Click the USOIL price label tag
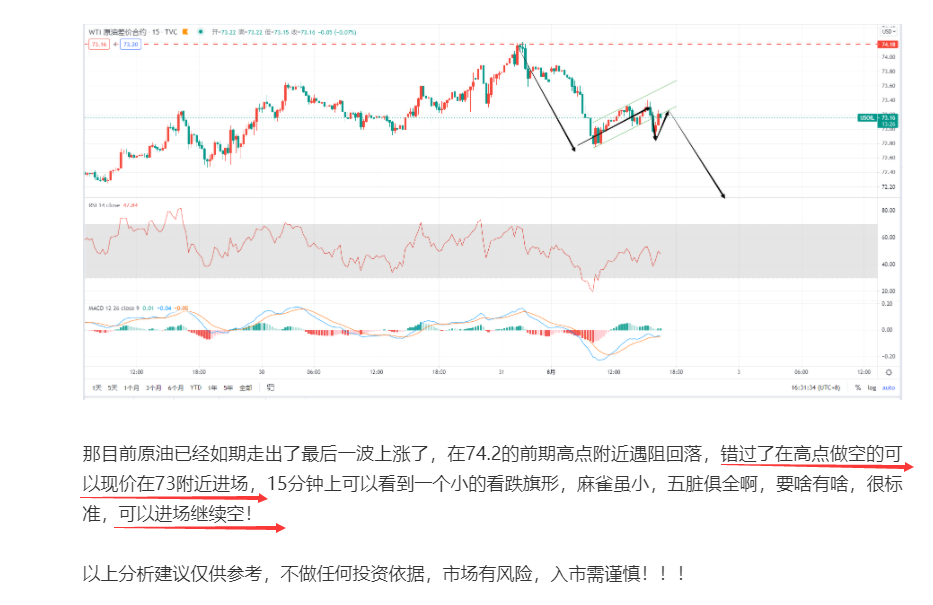The image size is (933, 605). [867, 118]
